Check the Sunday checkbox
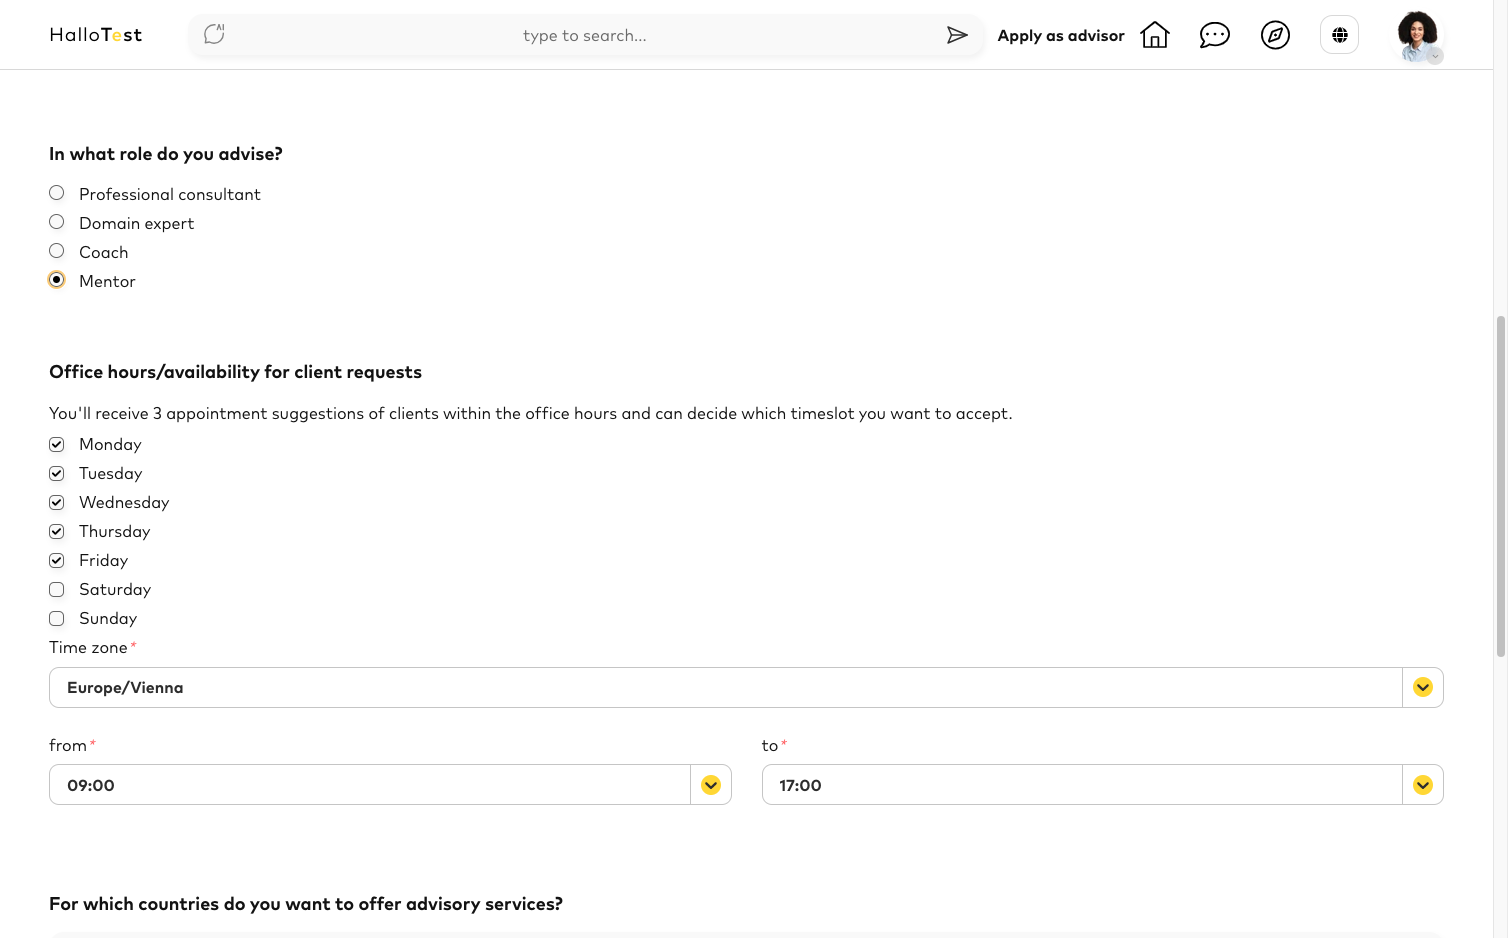Image resolution: width=1508 pixels, height=938 pixels. [57, 618]
